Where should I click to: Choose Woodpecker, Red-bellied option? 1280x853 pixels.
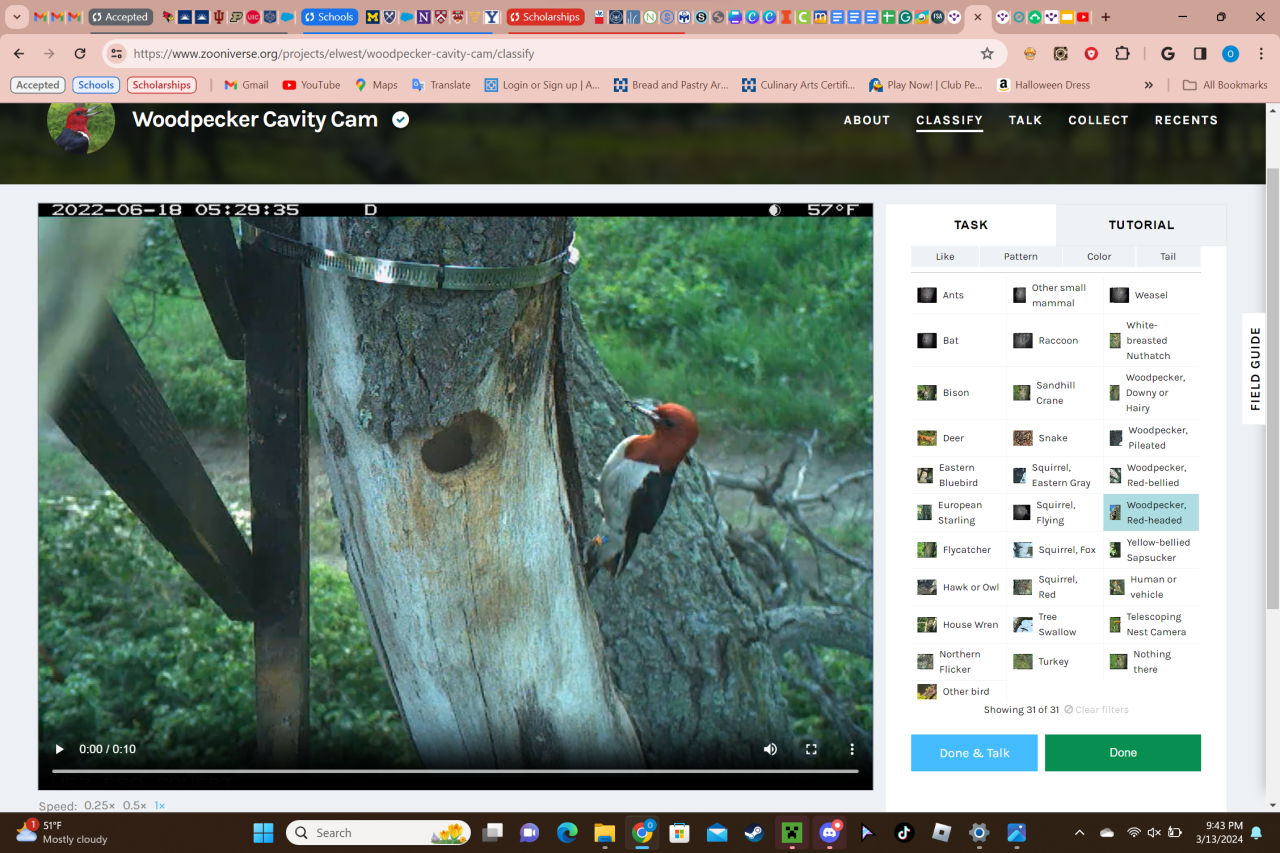coord(1151,475)
